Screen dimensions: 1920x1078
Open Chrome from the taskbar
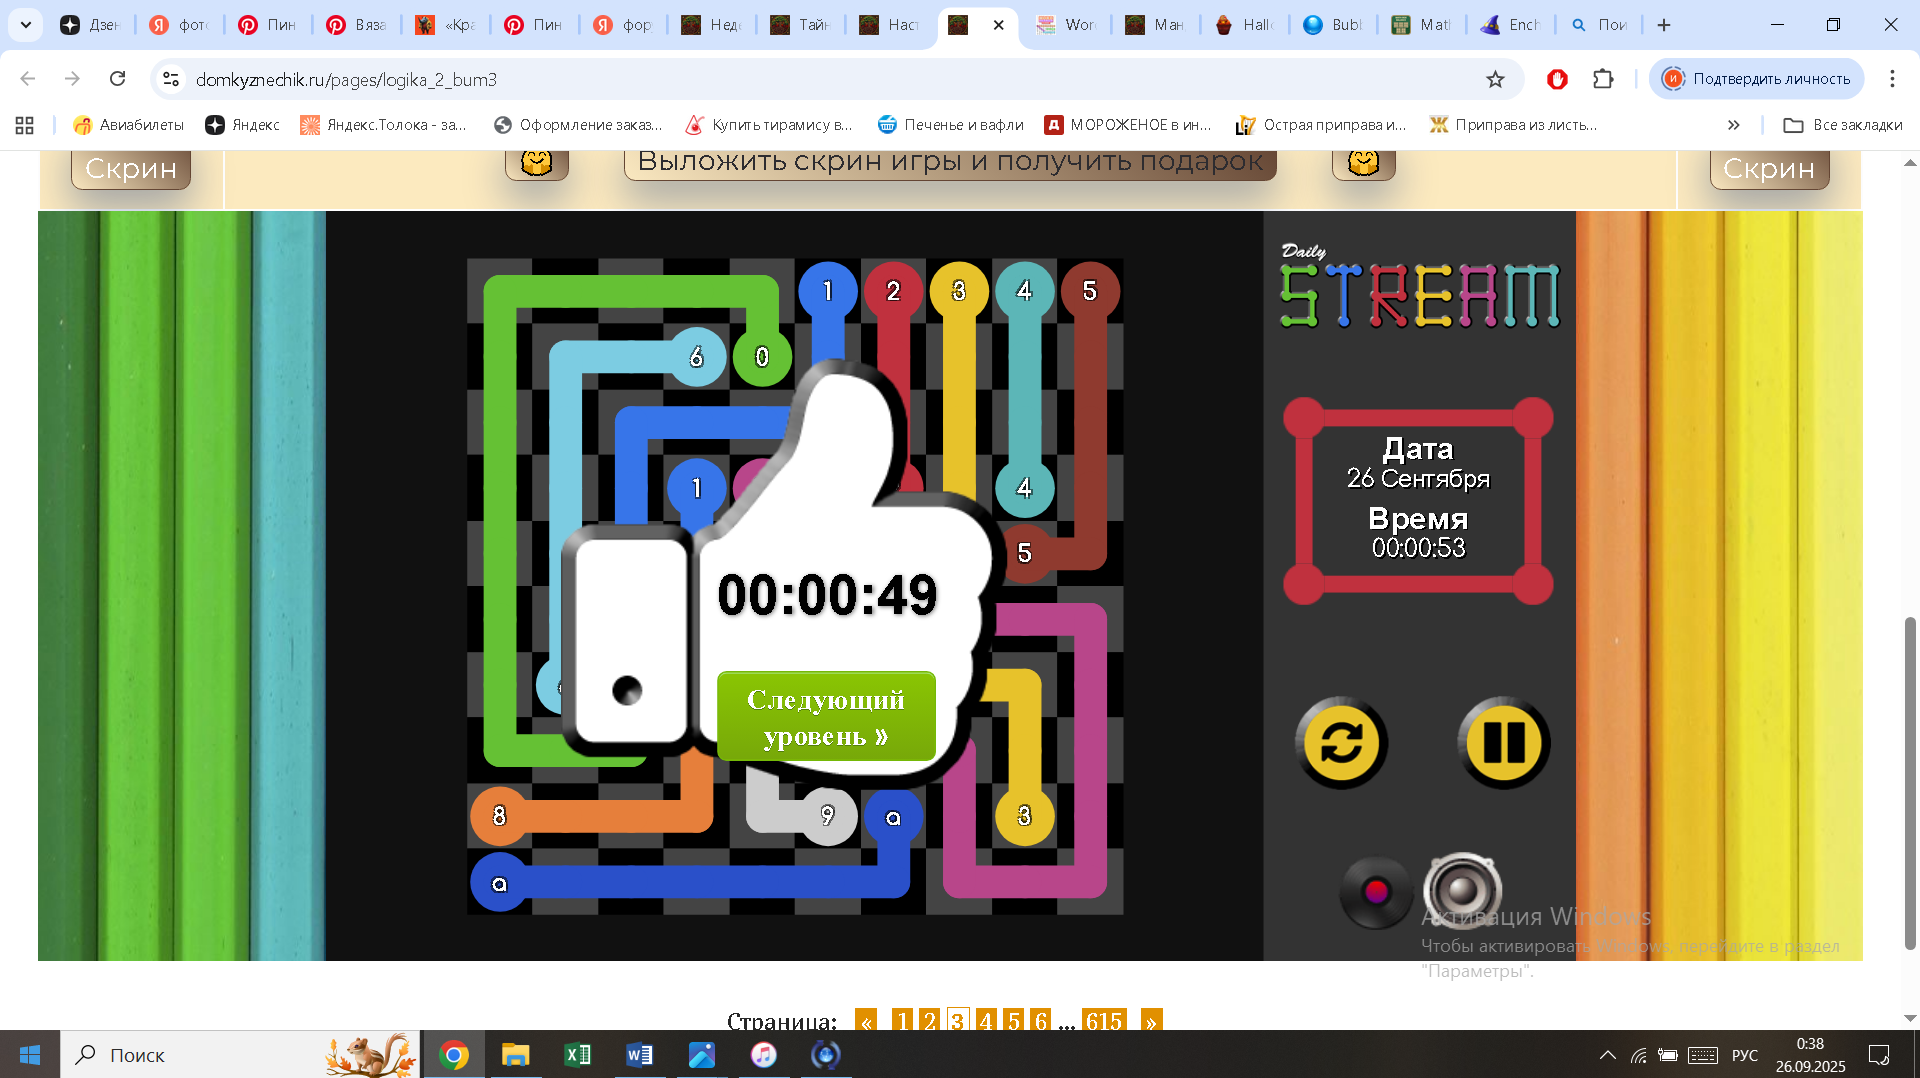click(454, 1055)
